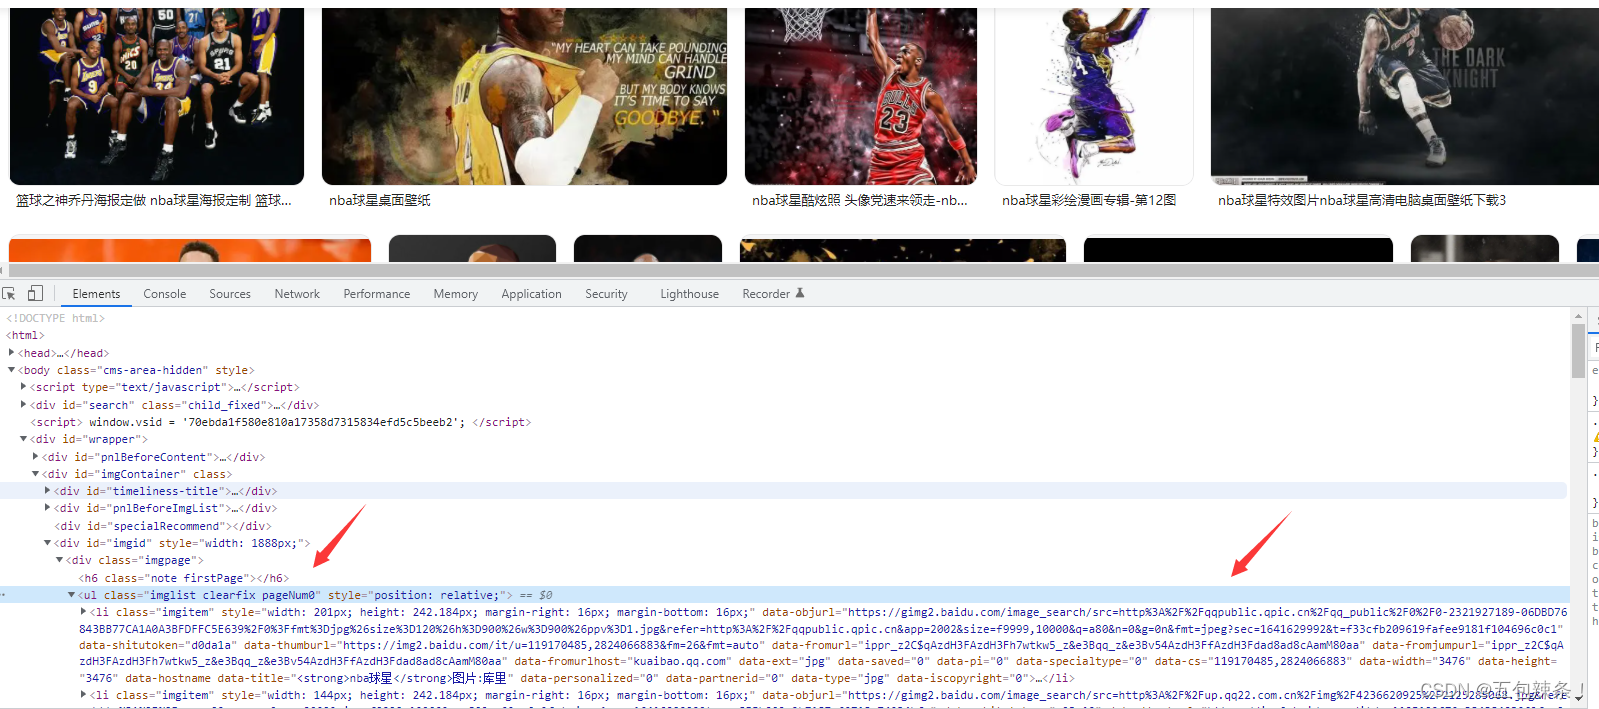The height and width of the screenshot is (709, 1599).
Task: Open the Lighthouse tab
Action: click(x=689, y=294)
